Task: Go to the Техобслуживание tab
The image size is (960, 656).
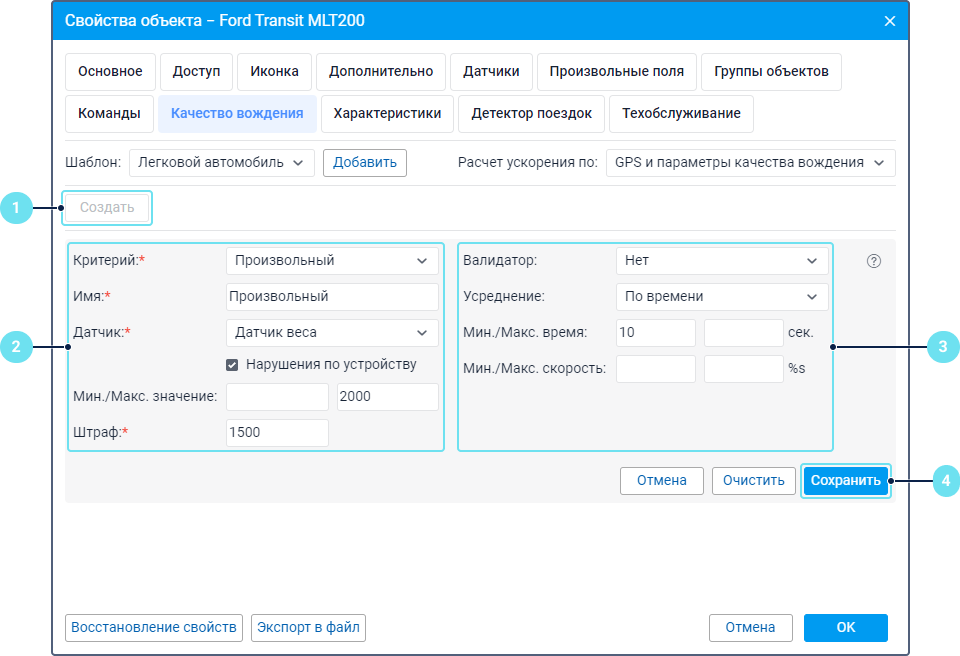Action: [x=681, y=114]
